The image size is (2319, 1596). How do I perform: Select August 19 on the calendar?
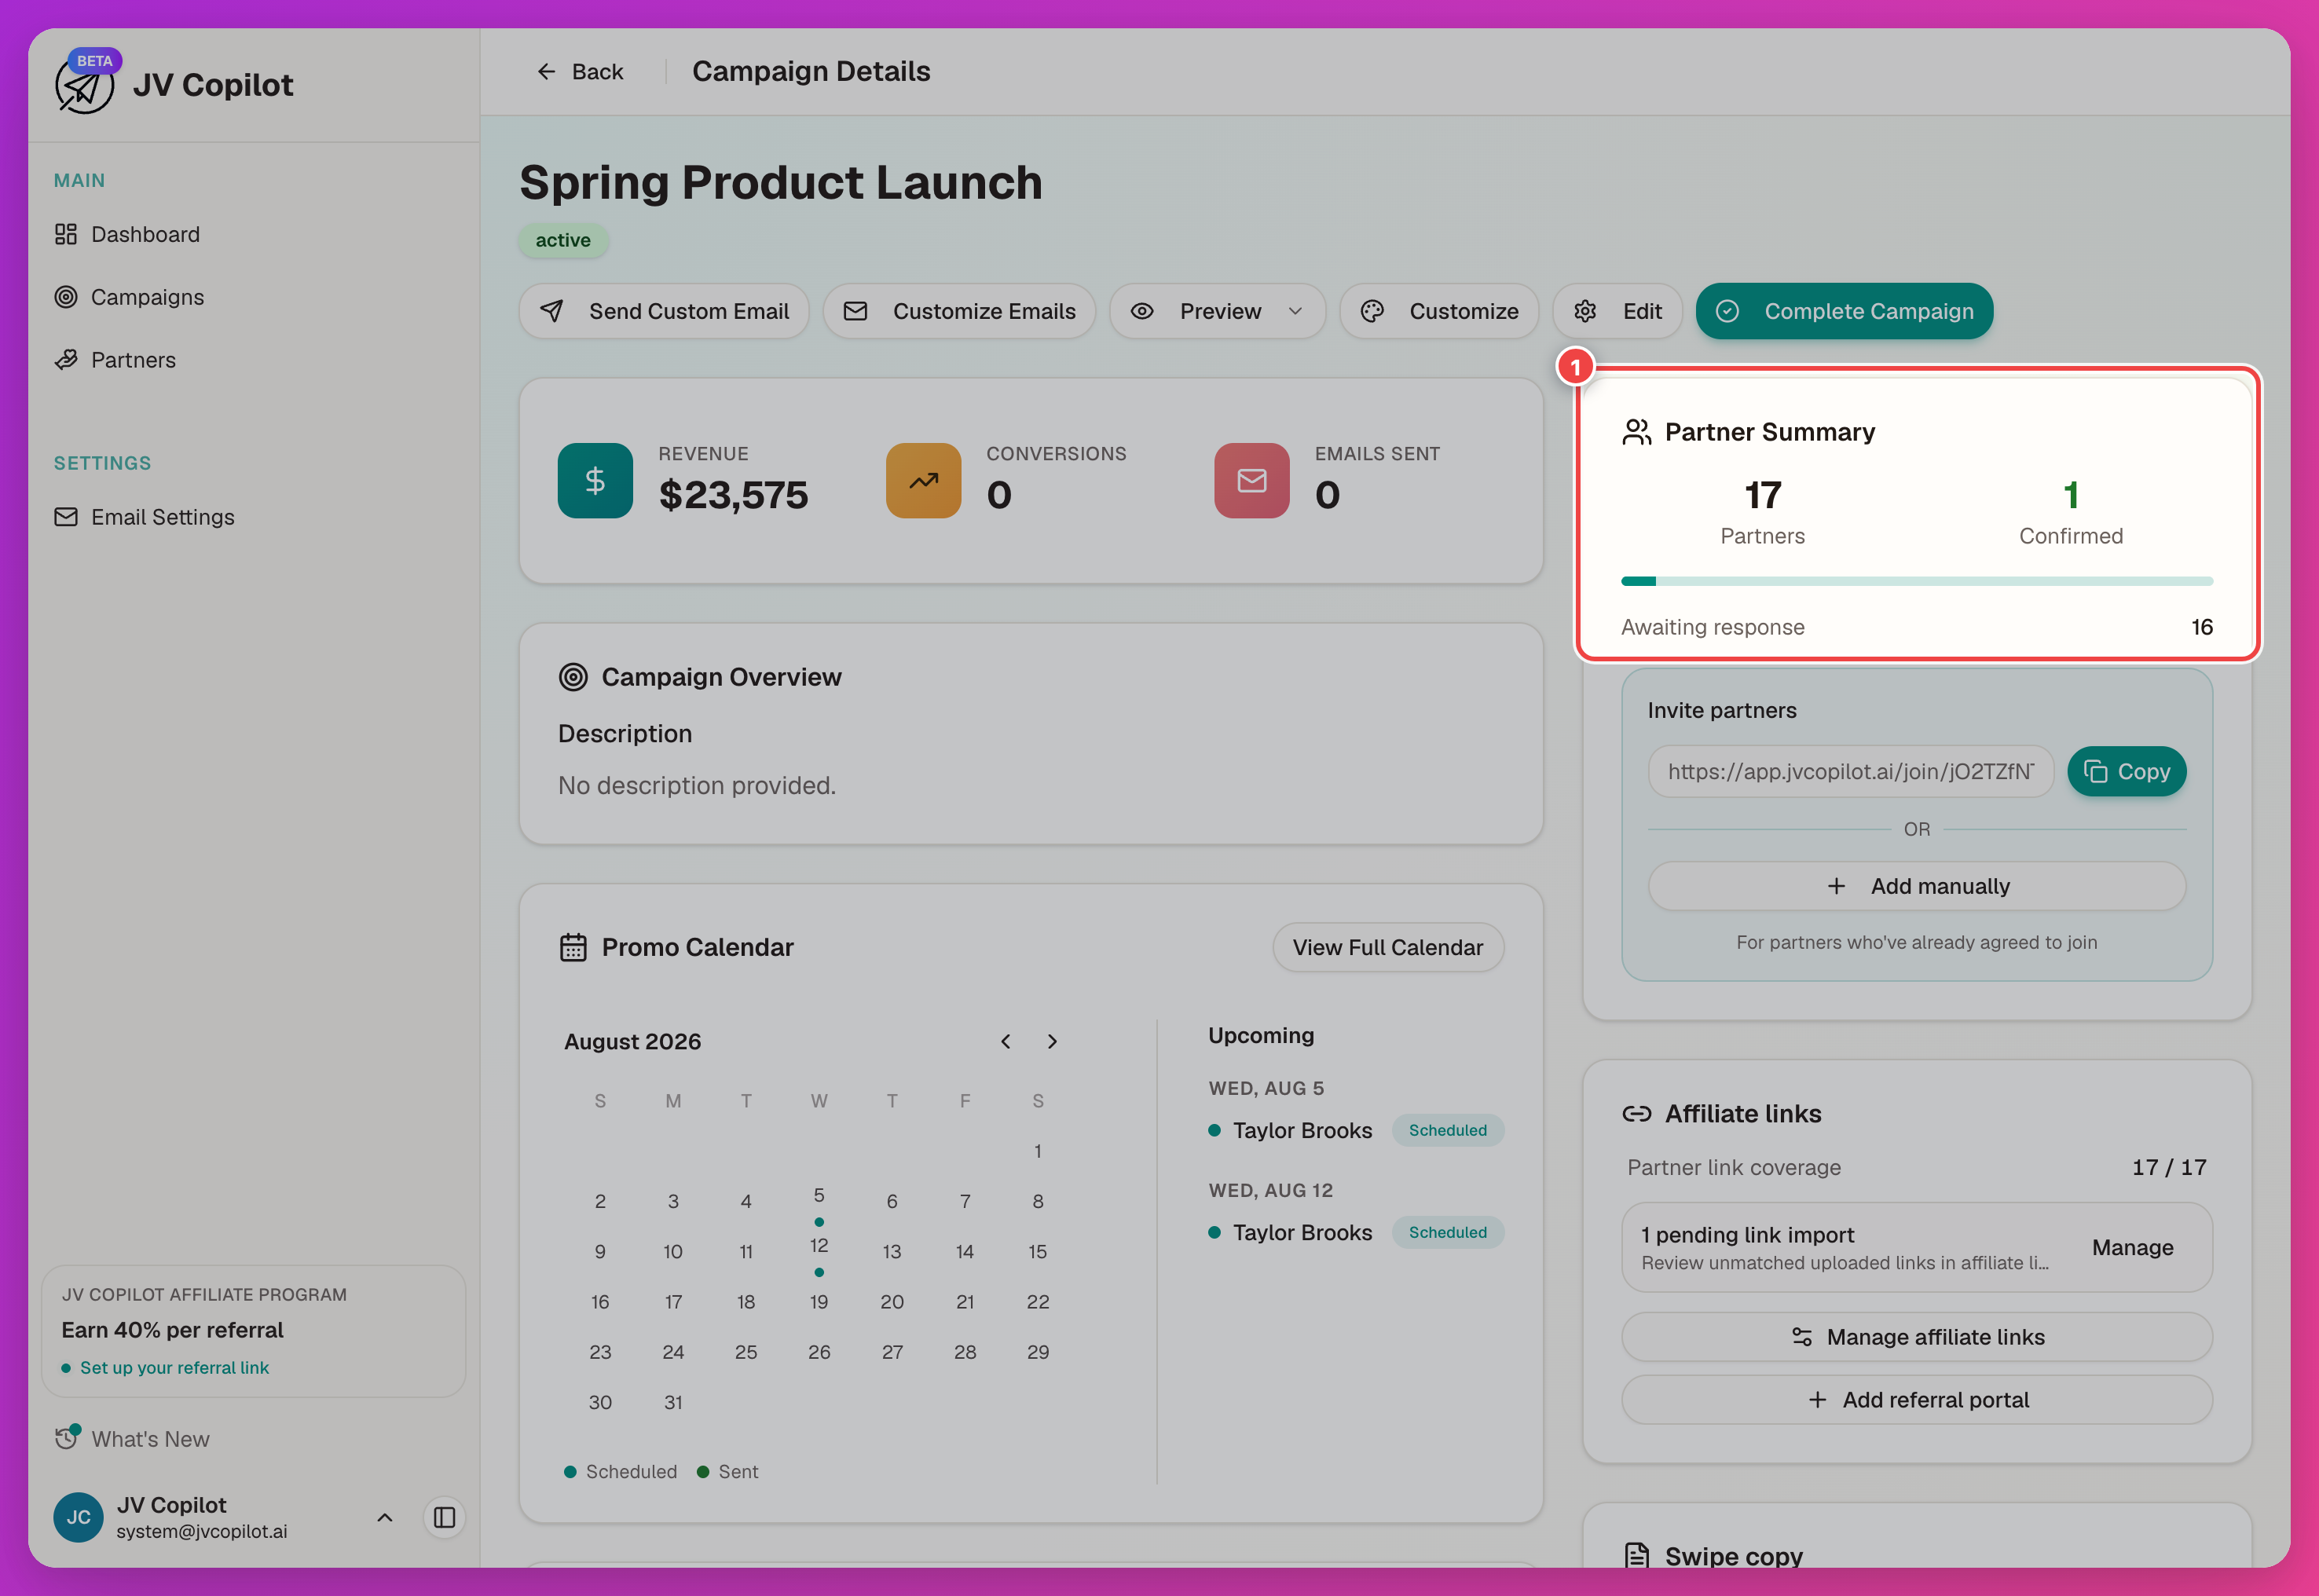tap(819, 1302)
